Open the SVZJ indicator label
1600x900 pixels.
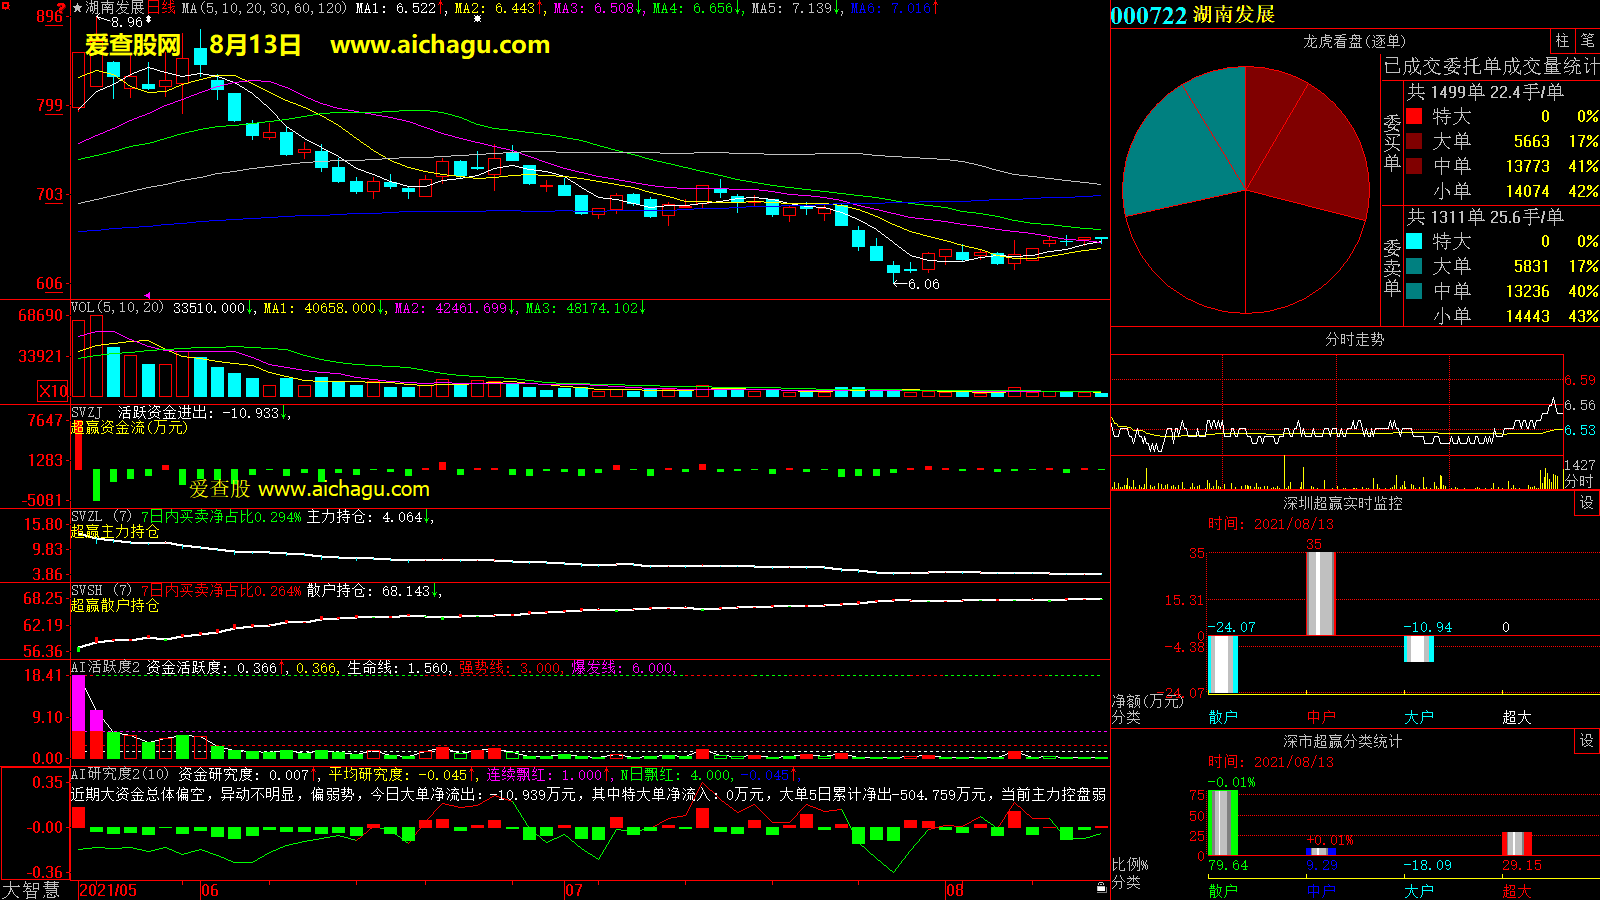pyautogui.click(x=87, y=413)
